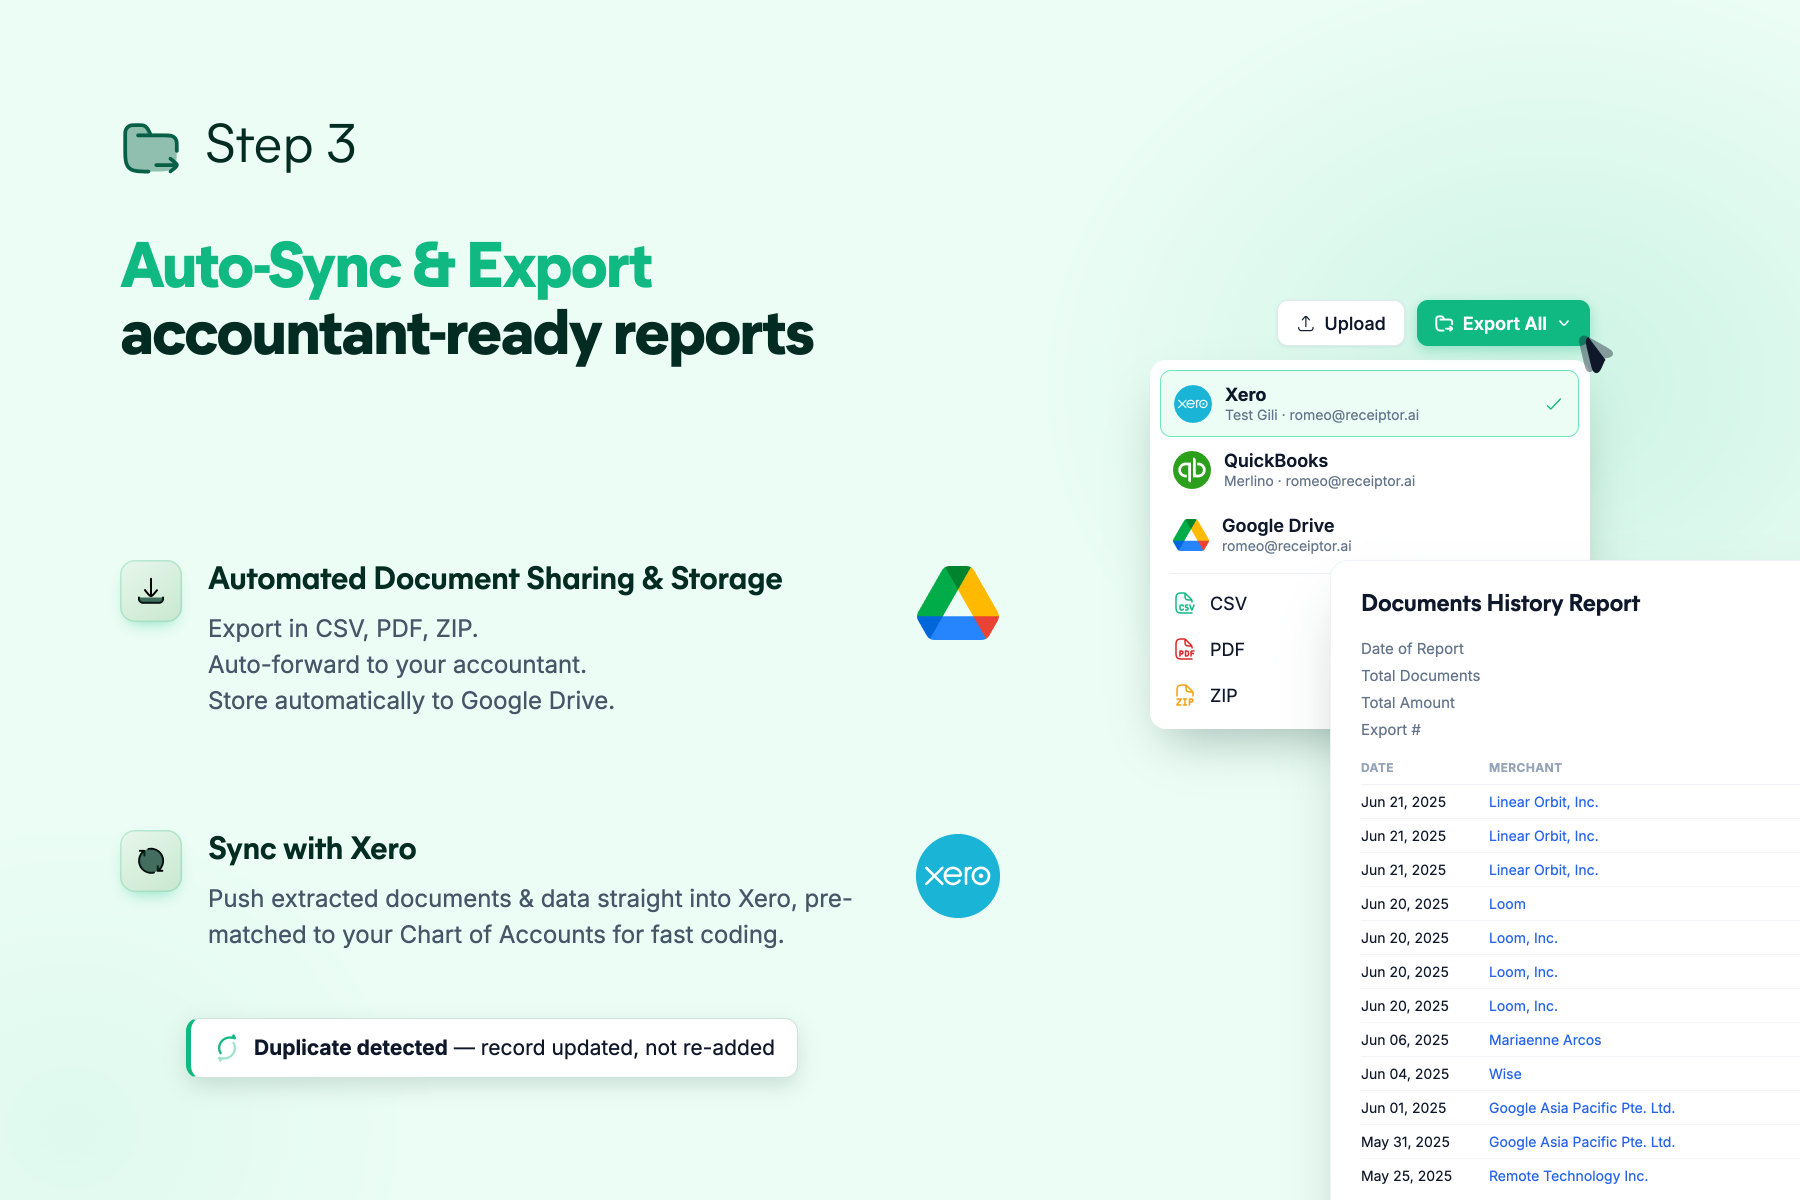
Task: Click the Step 3 folder export icon
Action: (x=151, y=148)
